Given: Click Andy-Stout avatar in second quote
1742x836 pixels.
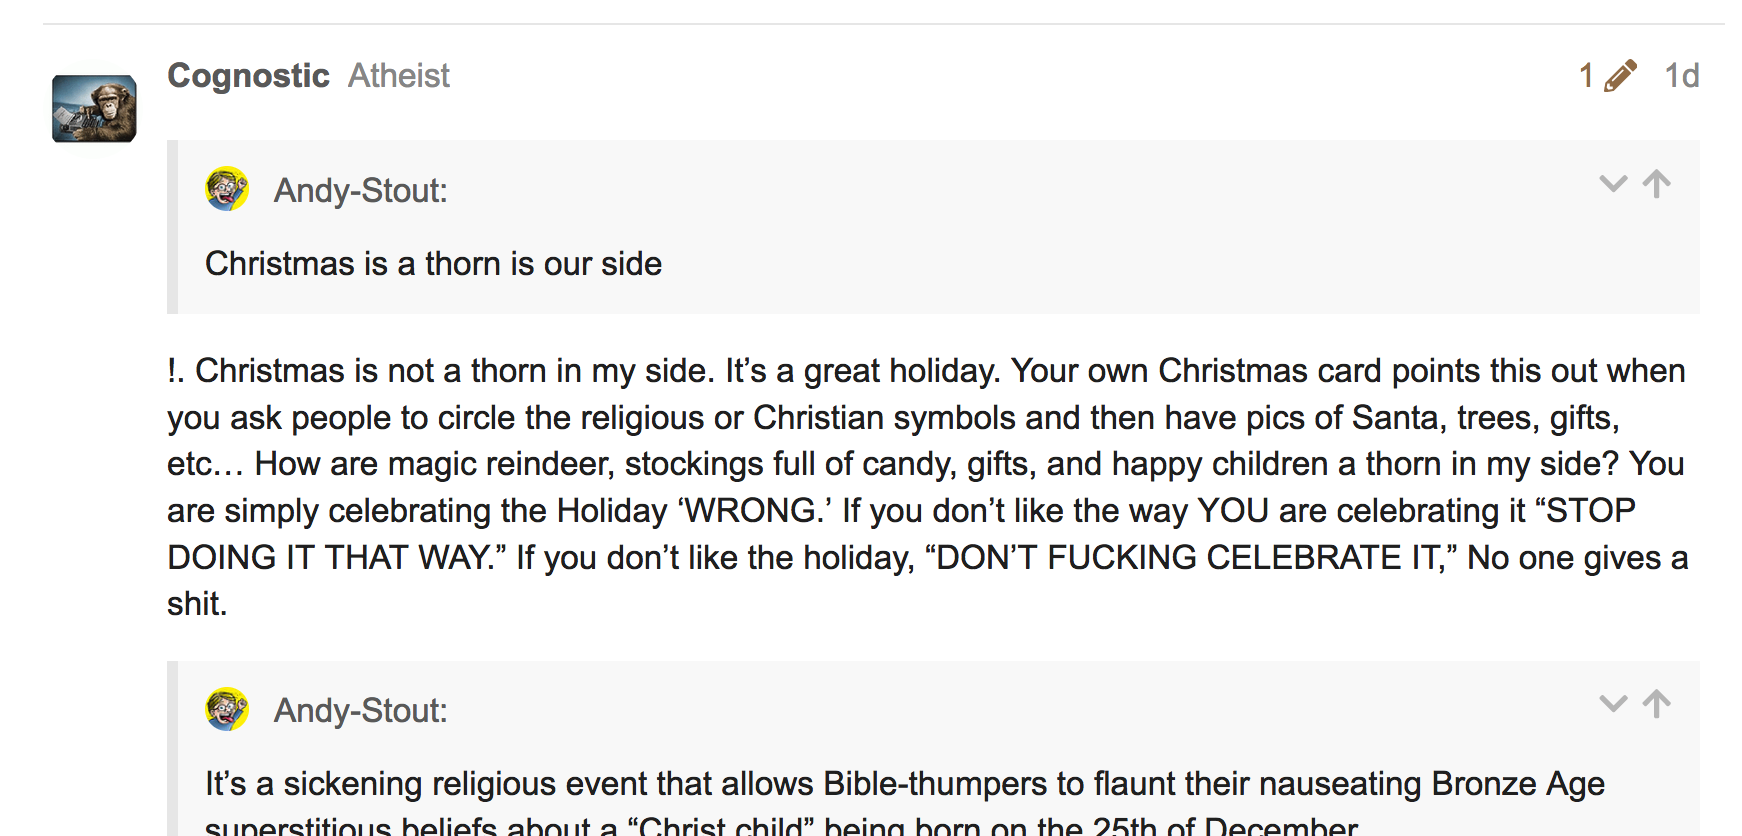Looking at the screenshot, I should [x=227, y=709].
